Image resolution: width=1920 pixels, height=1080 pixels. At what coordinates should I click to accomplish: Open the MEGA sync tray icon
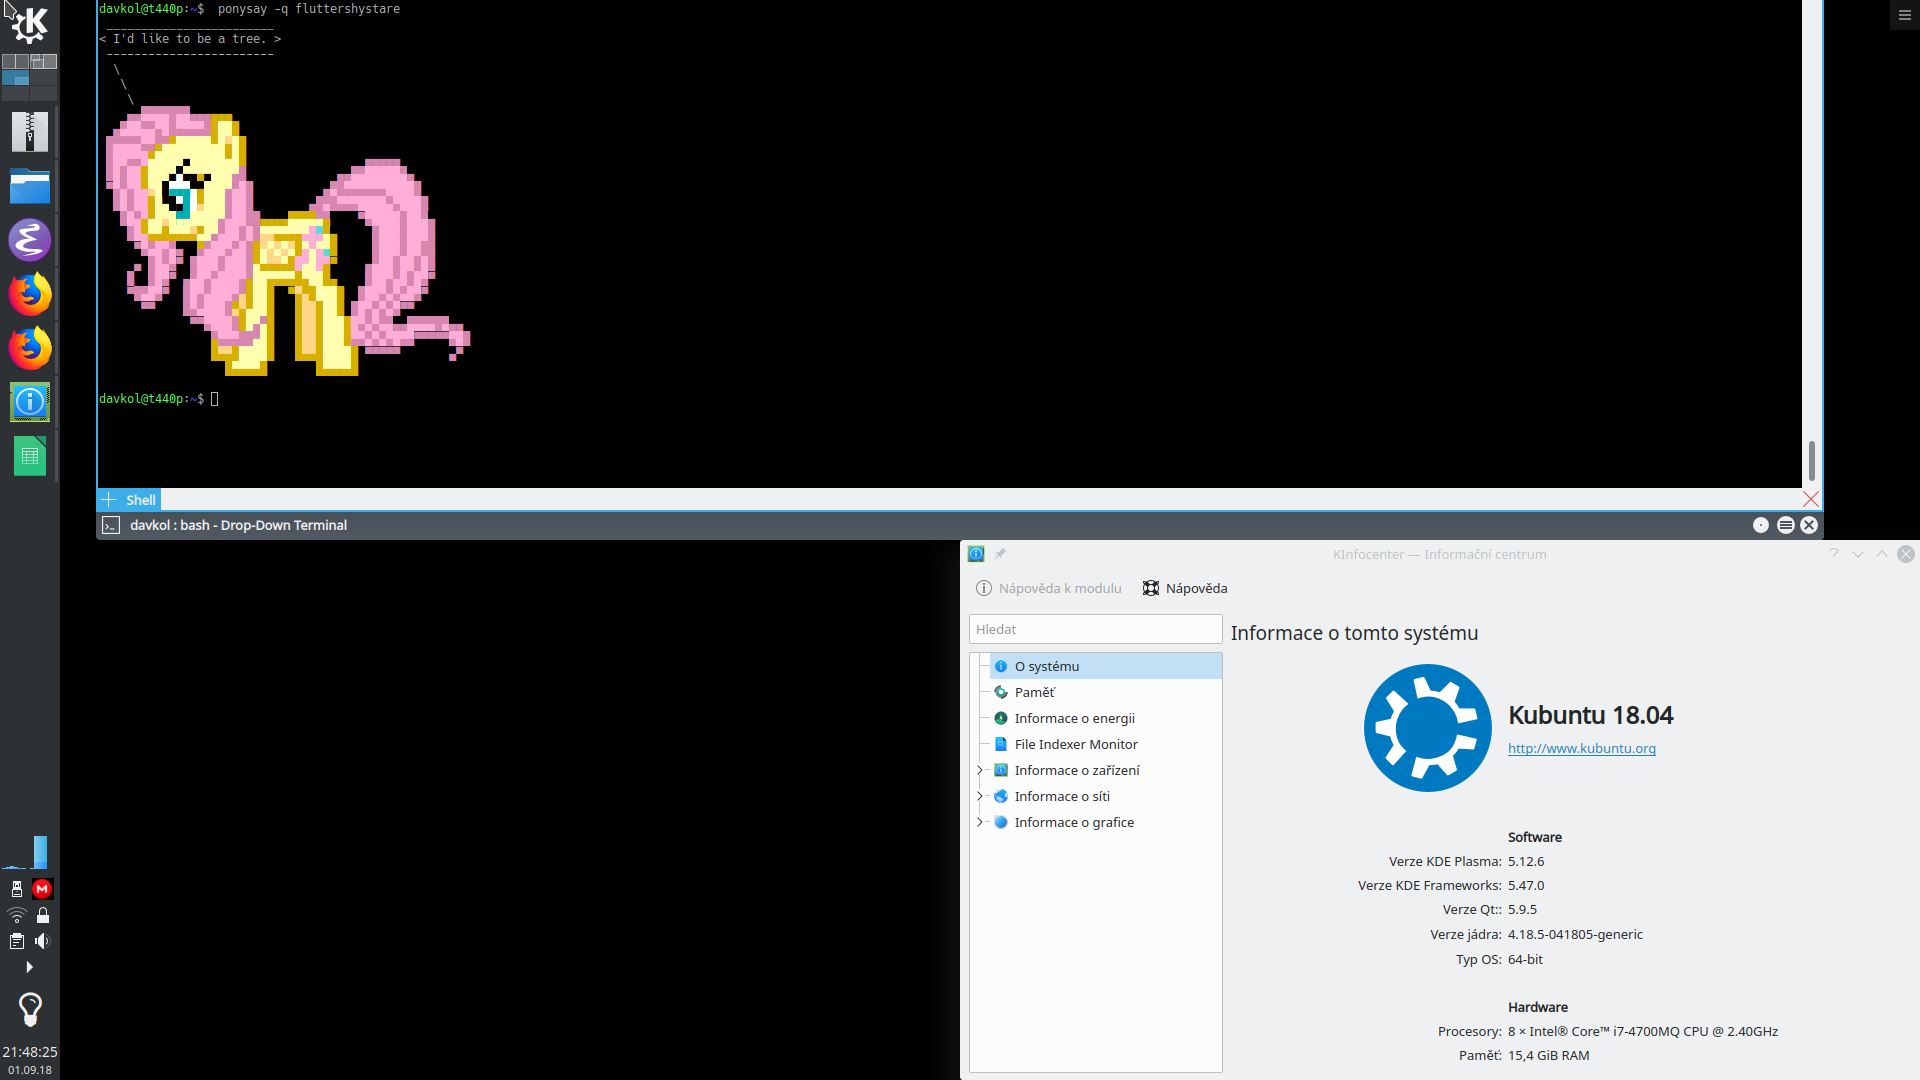coord(42,889)
